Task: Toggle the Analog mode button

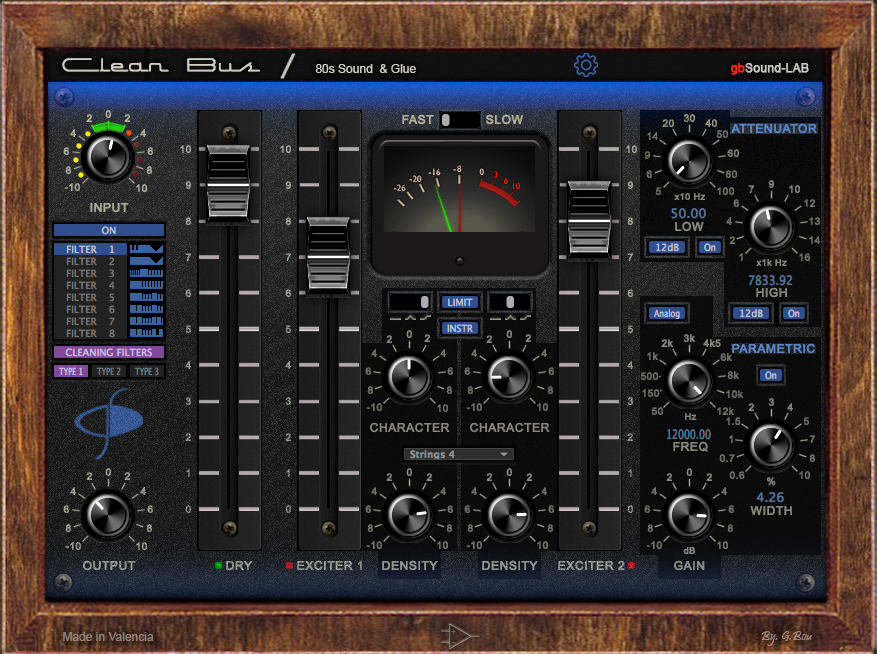Action: [x=667, y=313]
